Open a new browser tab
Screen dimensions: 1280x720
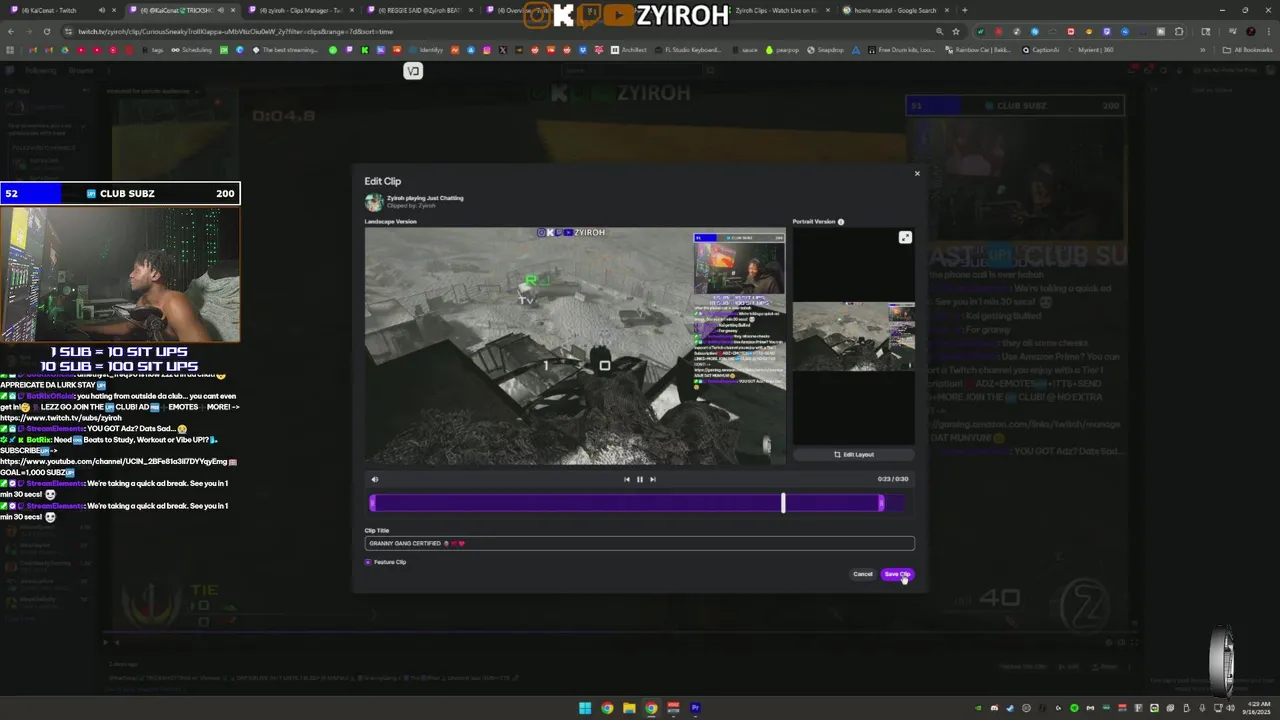click(x=964, y=10)
